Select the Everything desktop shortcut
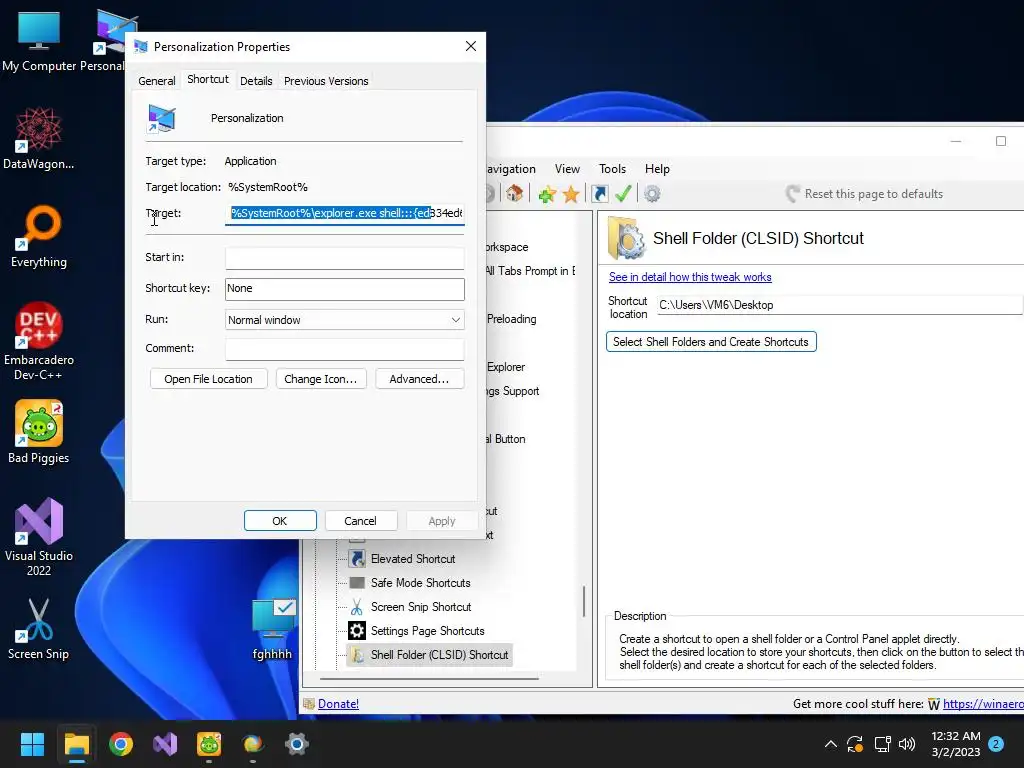The width and height of the screenshot is (1024, 768). [39, 236]
